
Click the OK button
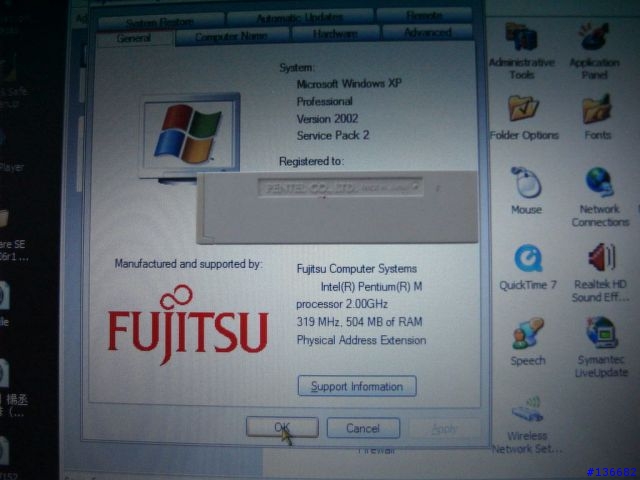click(x=282, y=427)
